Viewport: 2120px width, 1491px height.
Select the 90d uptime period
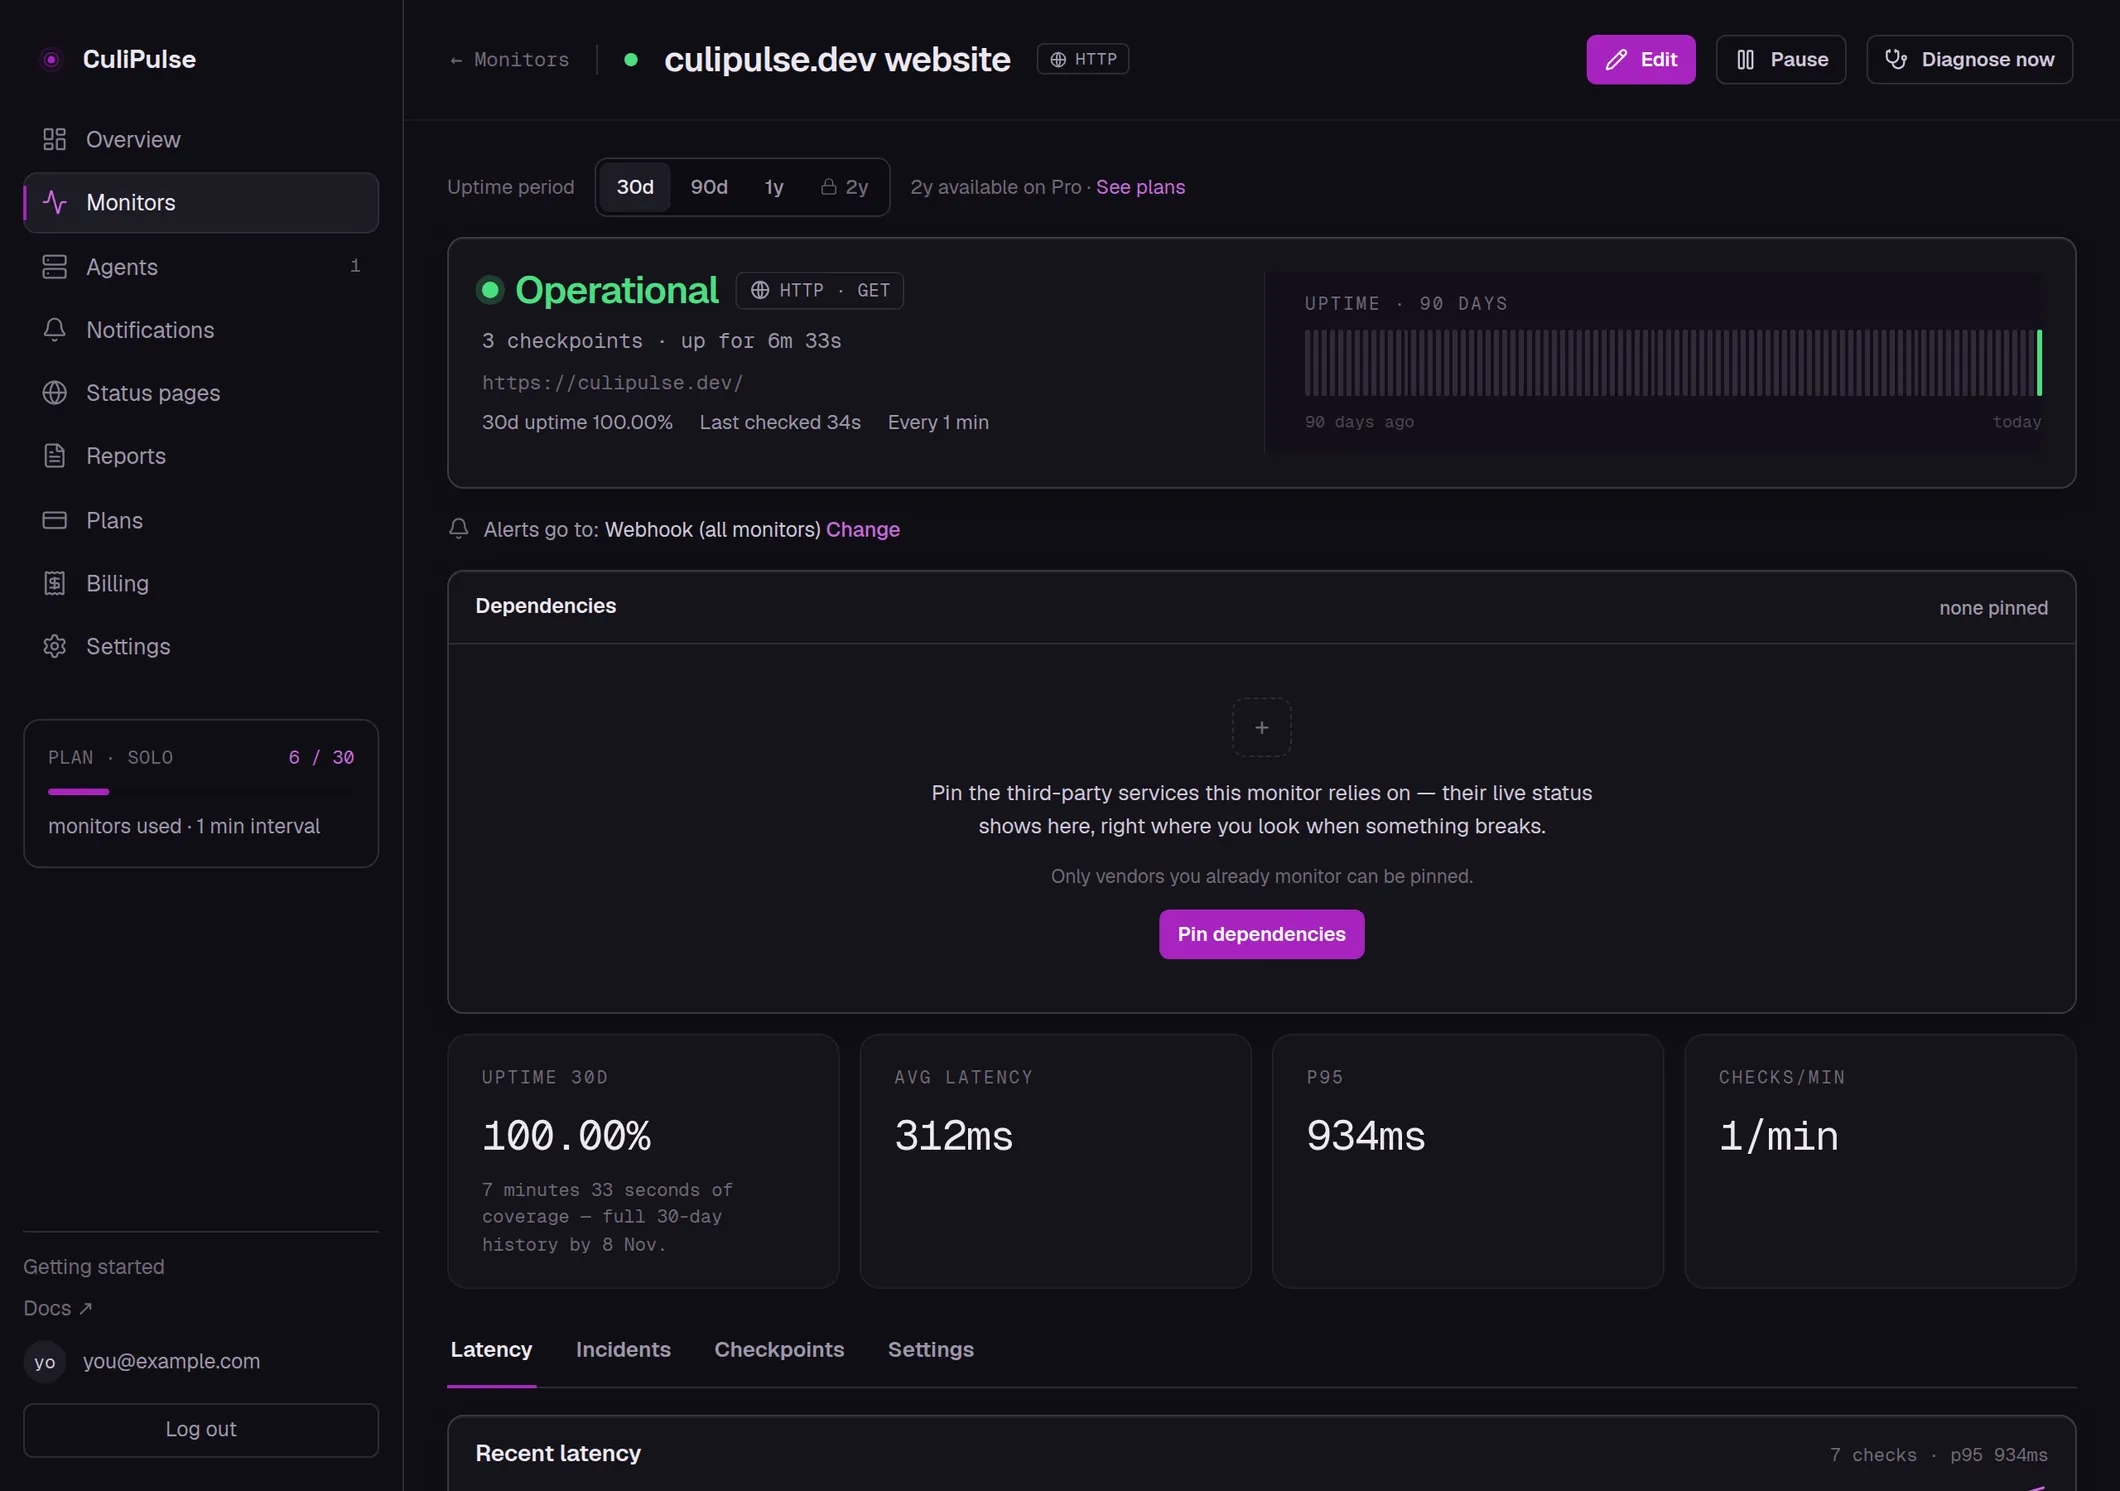coord(709,187)
